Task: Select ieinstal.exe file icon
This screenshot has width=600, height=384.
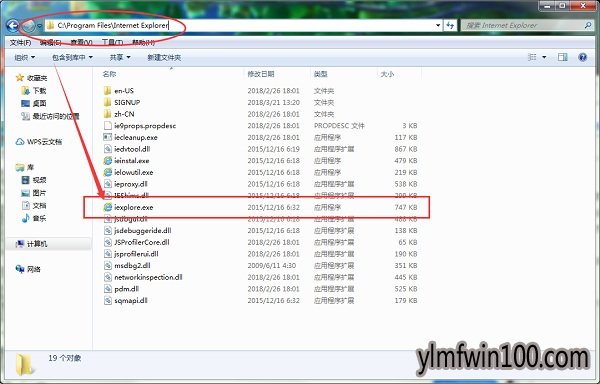Action: pyautogui.click(x=108, y=161)
